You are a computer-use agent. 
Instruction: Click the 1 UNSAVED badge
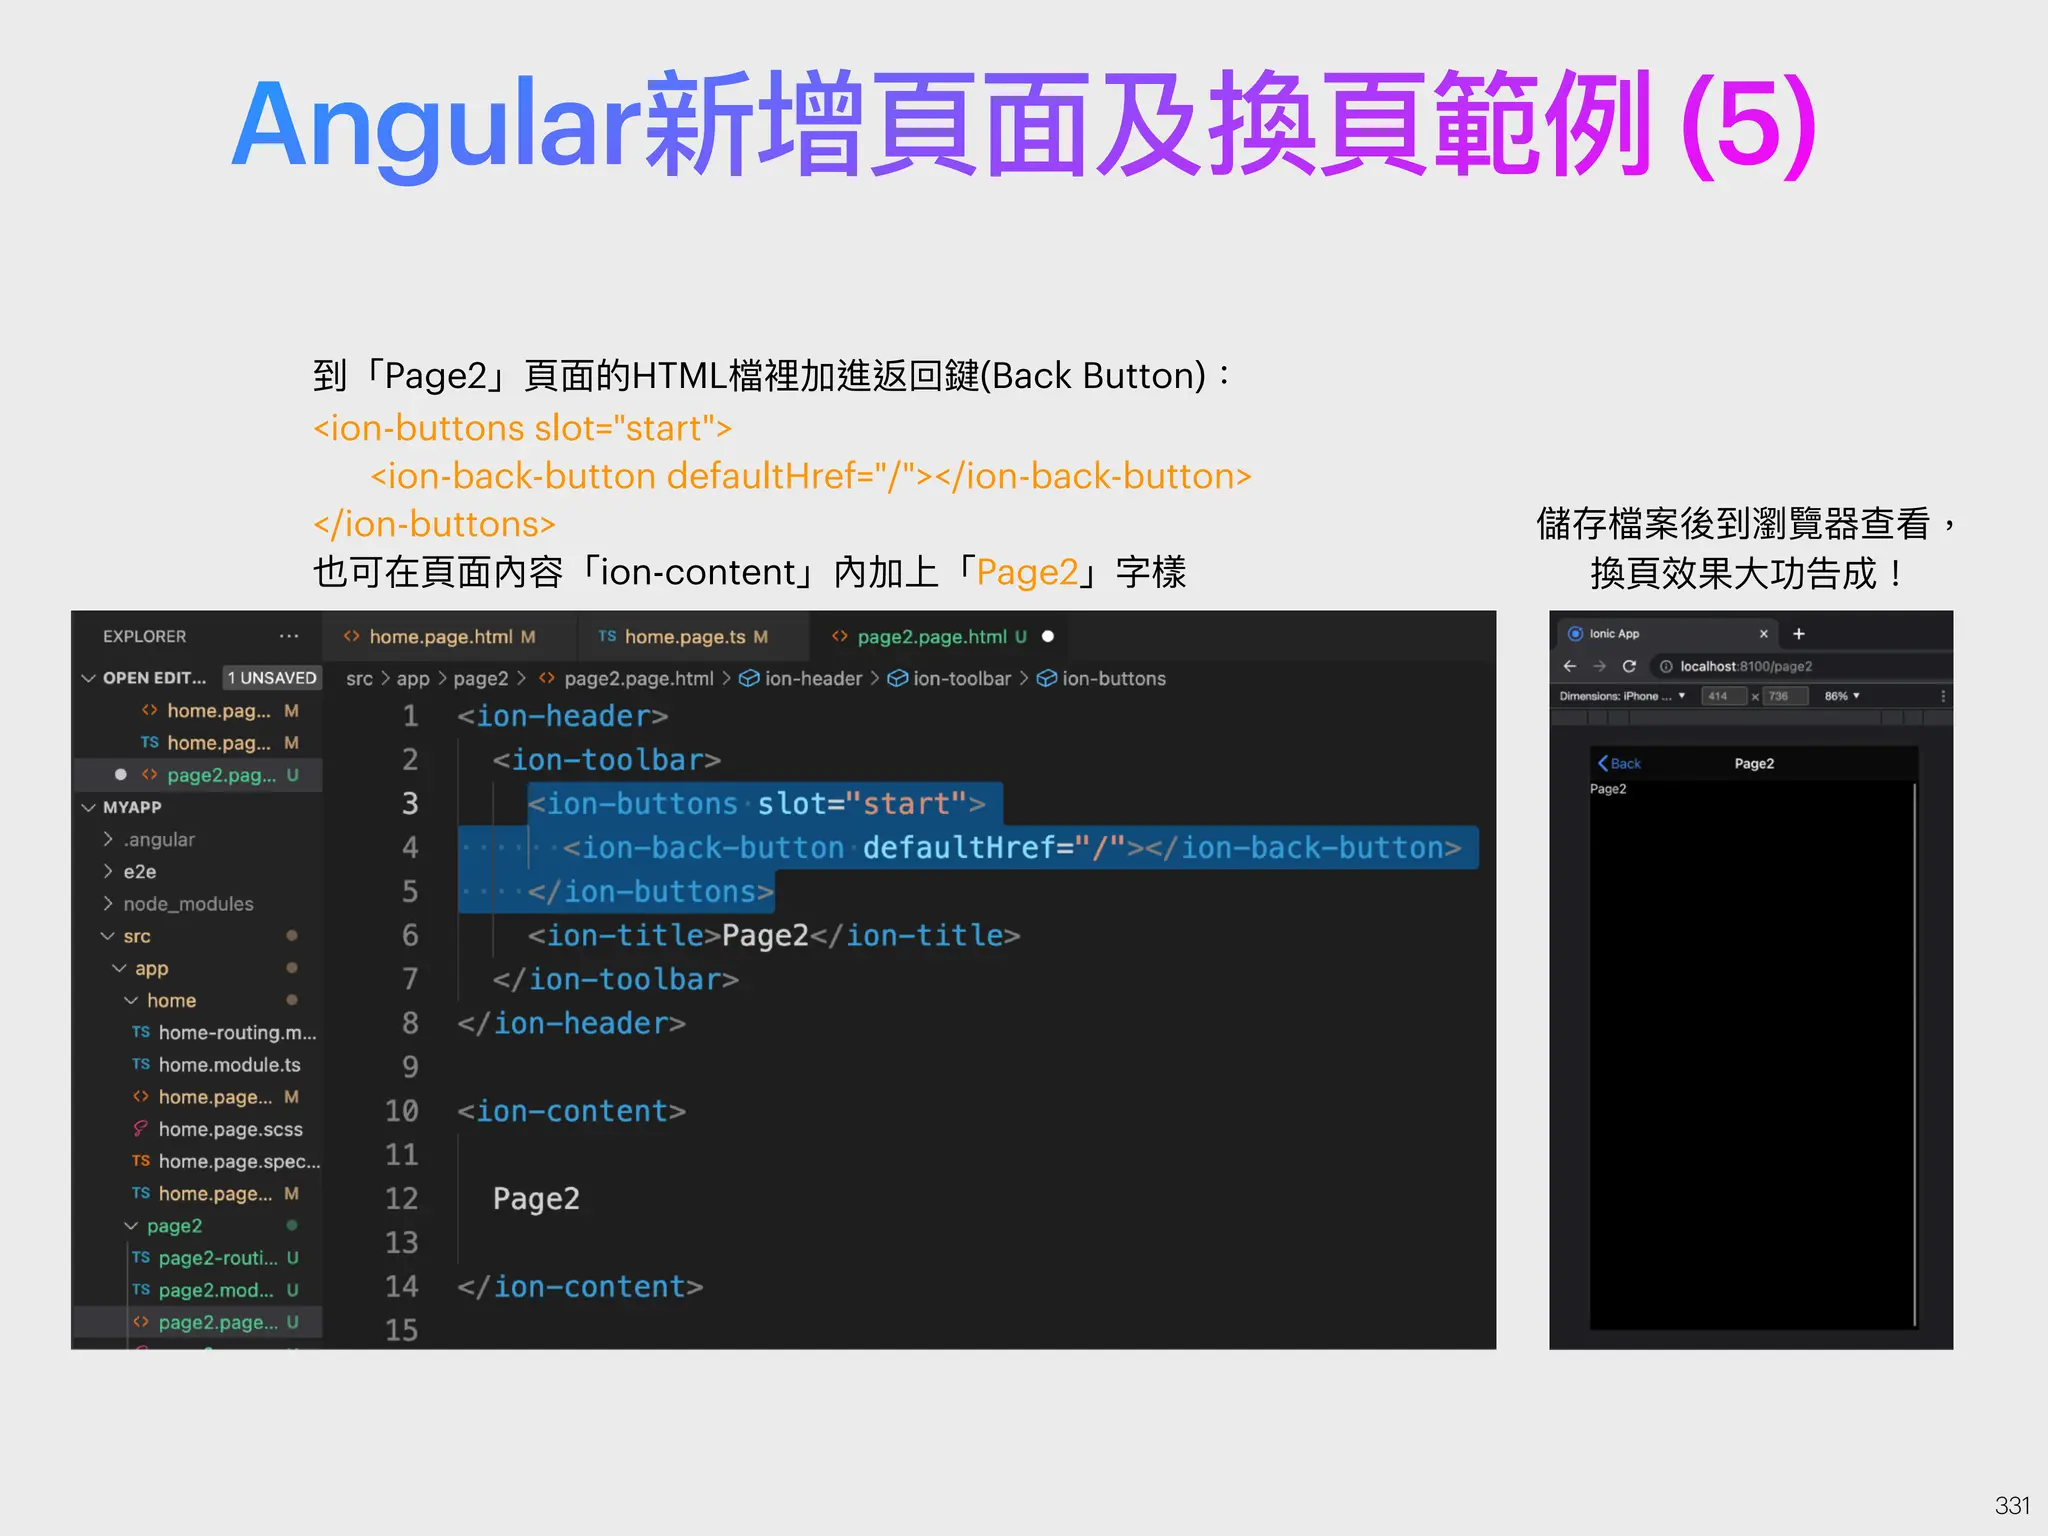(x=271, y=678)
